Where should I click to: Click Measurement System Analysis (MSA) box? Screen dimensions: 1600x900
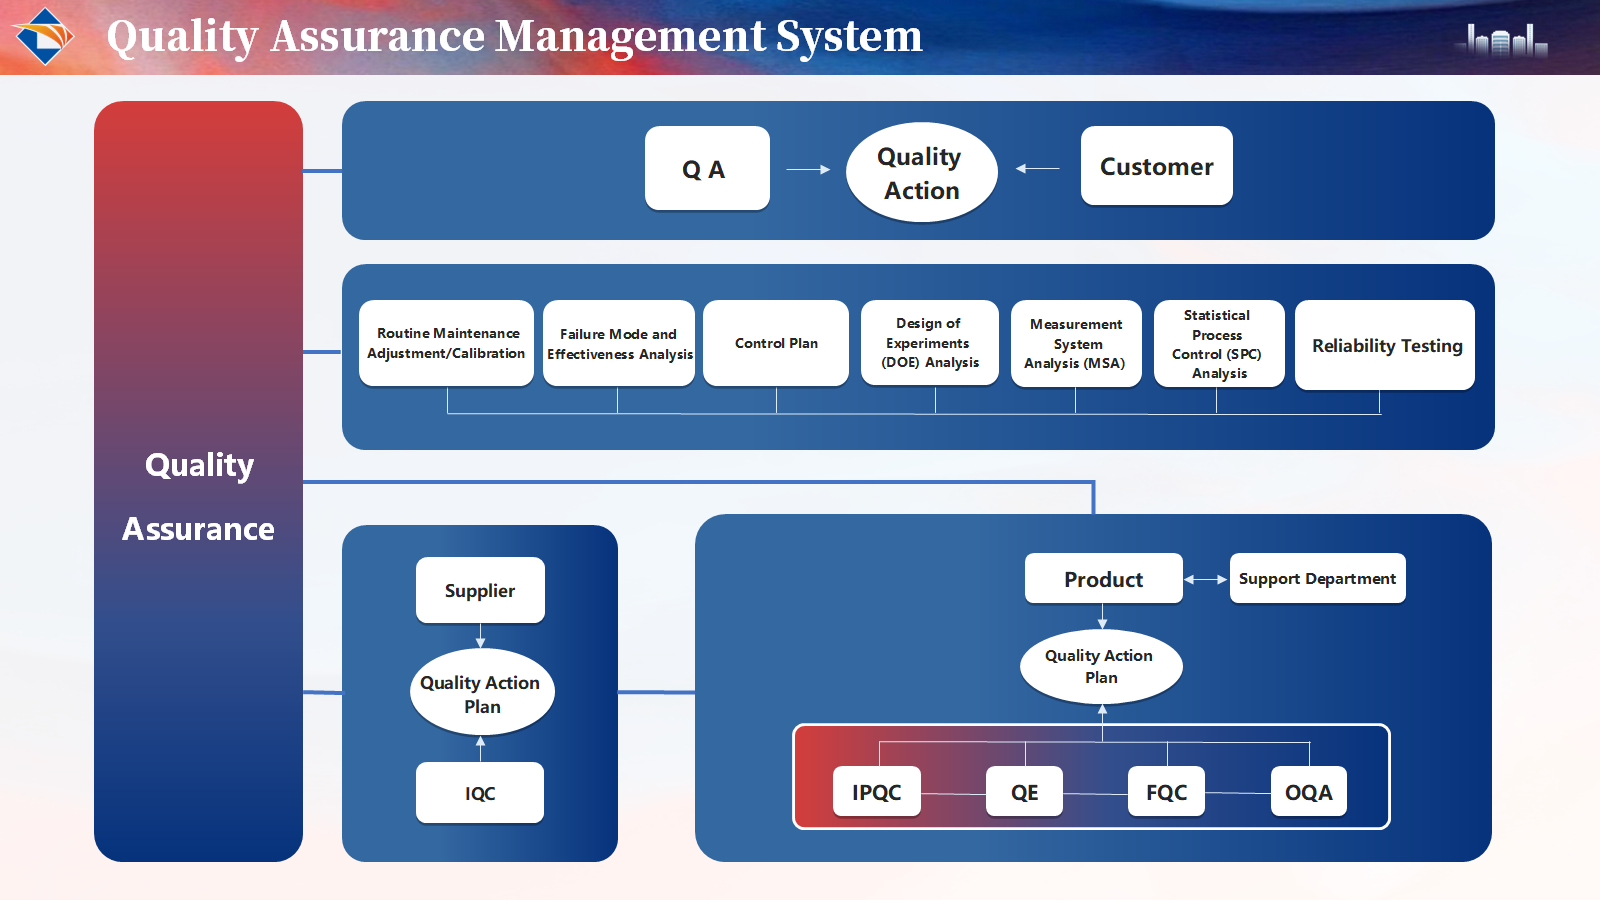click(x=1076, y=343)
